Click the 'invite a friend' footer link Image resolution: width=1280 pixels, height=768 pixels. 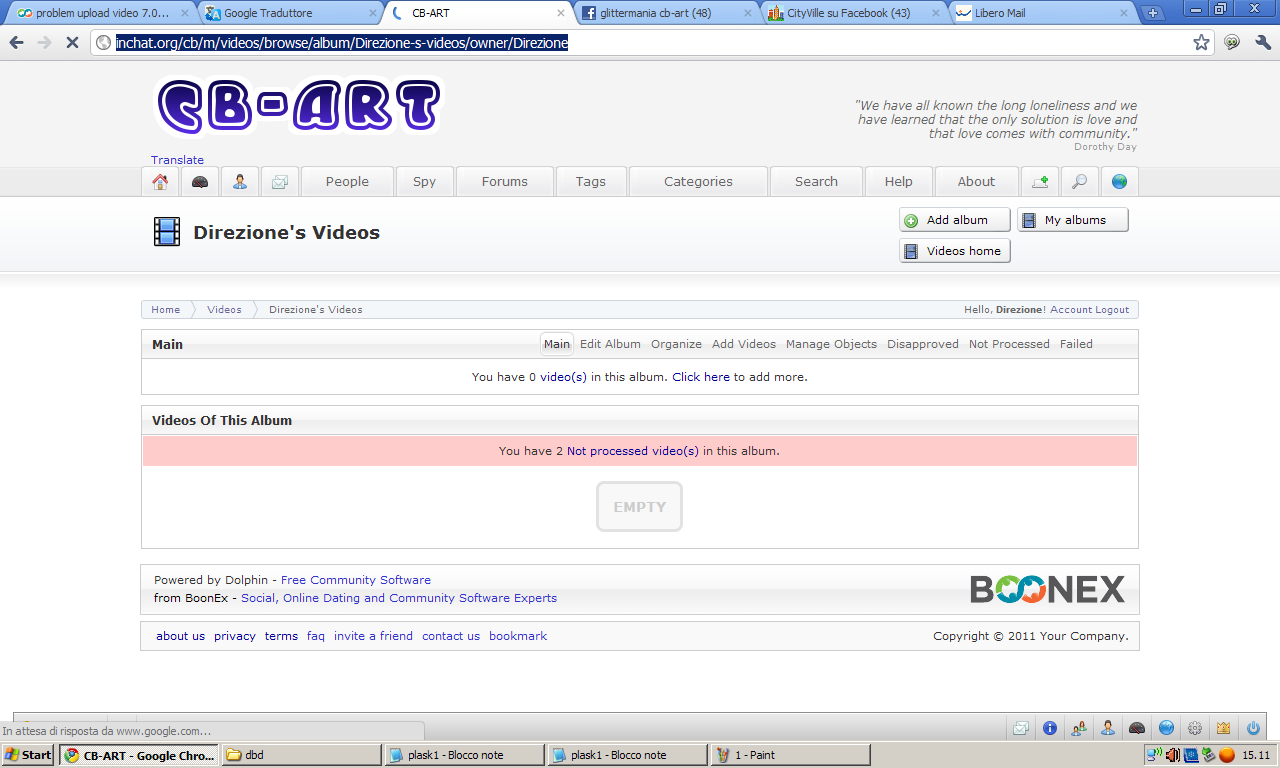[x=373, y=636]
